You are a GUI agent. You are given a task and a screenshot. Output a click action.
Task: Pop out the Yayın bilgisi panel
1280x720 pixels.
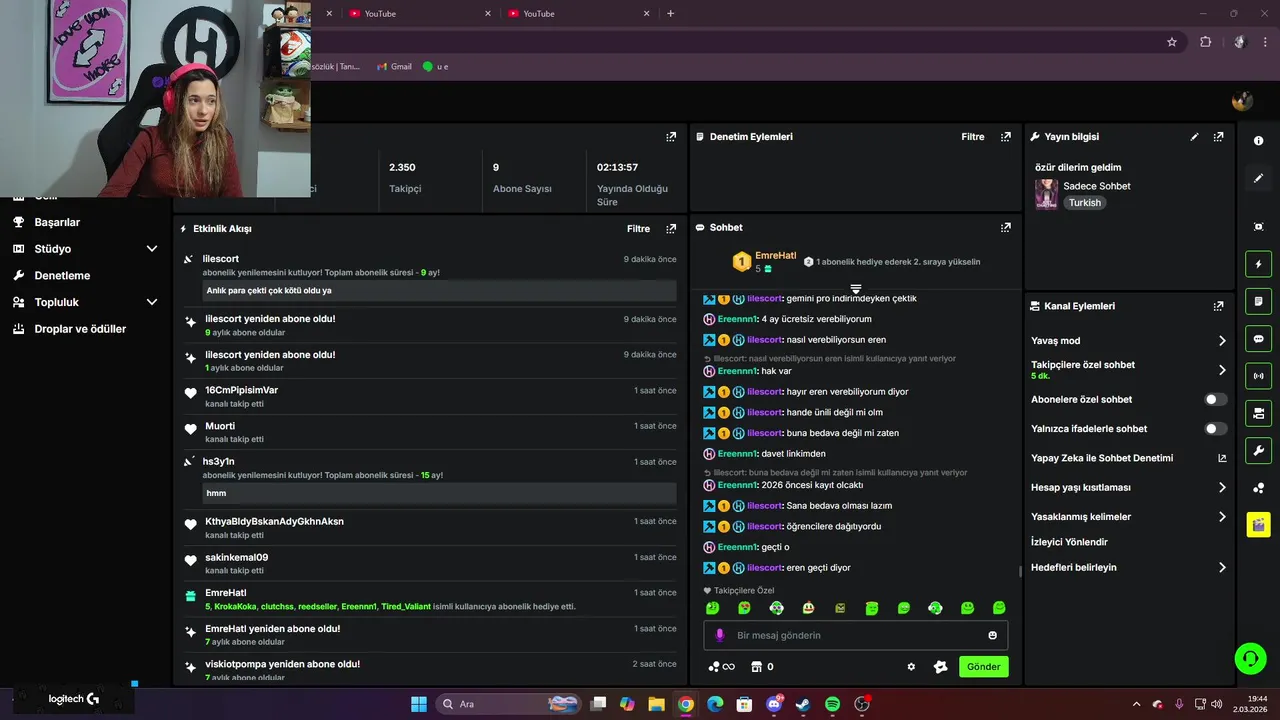(1218, 137)
